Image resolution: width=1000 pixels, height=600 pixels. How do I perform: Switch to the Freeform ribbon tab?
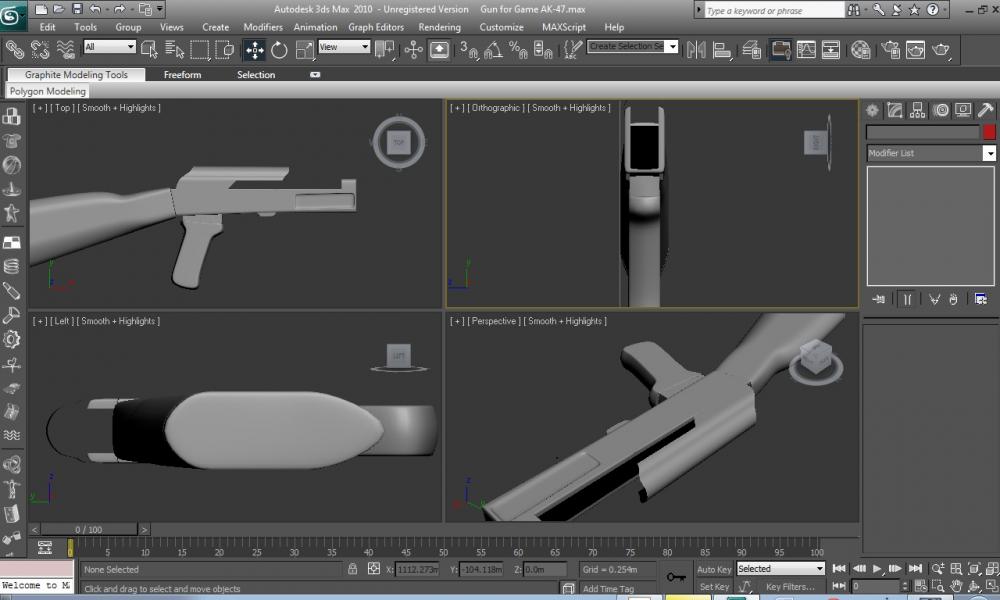(x=182, y=75)
